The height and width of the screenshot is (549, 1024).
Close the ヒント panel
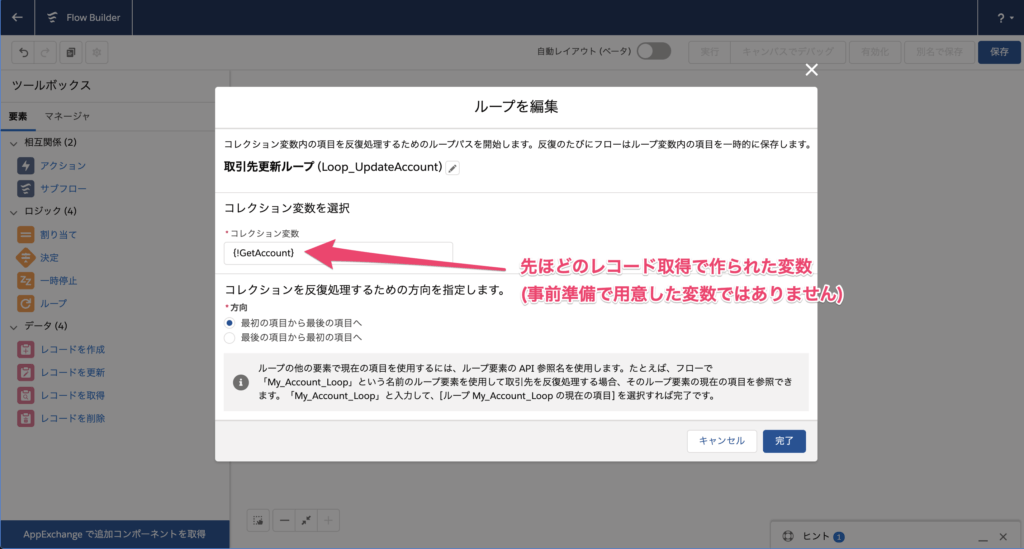[1003, 537]
